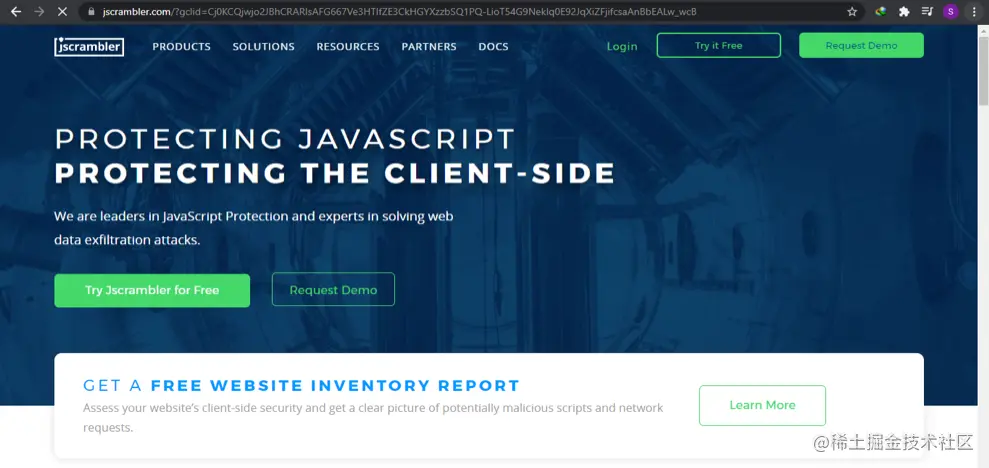Click the green Request Demo header button
The width and height of the screenshot is (989, 468).
coord(861,45)
